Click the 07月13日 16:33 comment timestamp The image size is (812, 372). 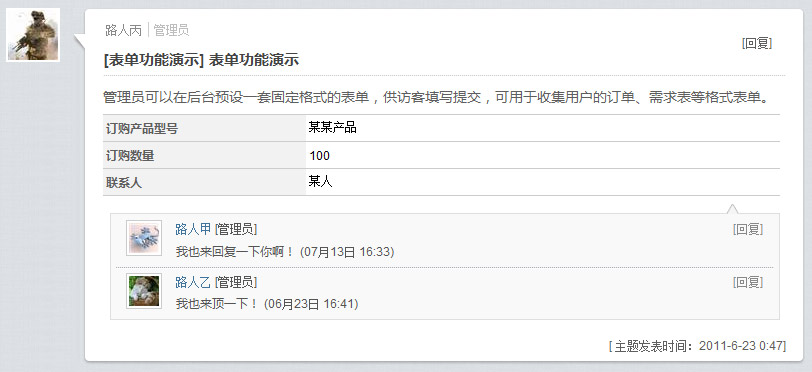347,252
